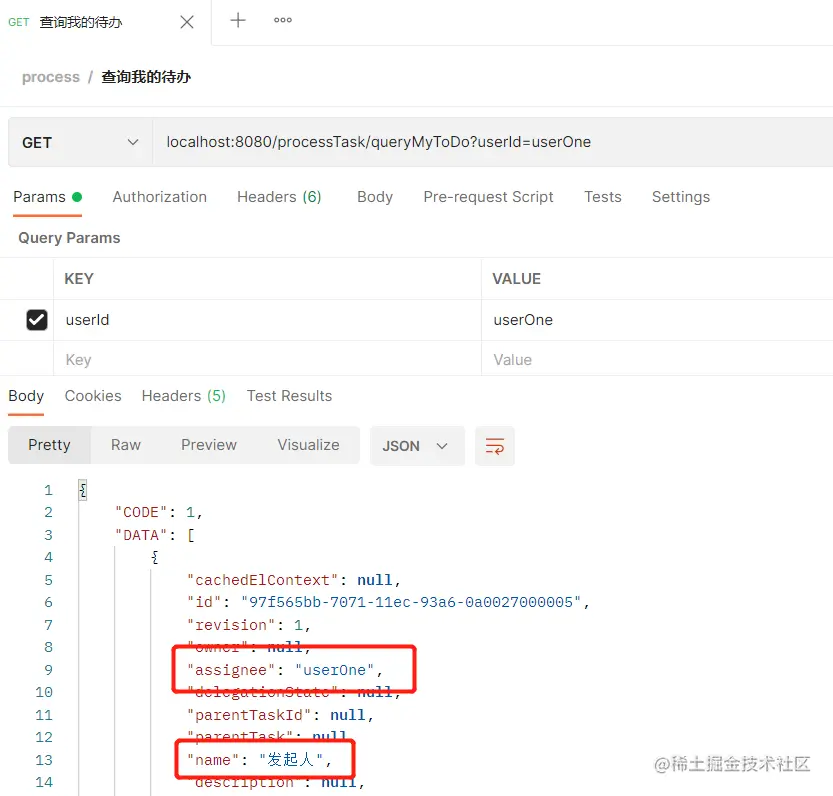Click the Query Params heading
This screenshot has width=833, height=796.
pos(69,238)
